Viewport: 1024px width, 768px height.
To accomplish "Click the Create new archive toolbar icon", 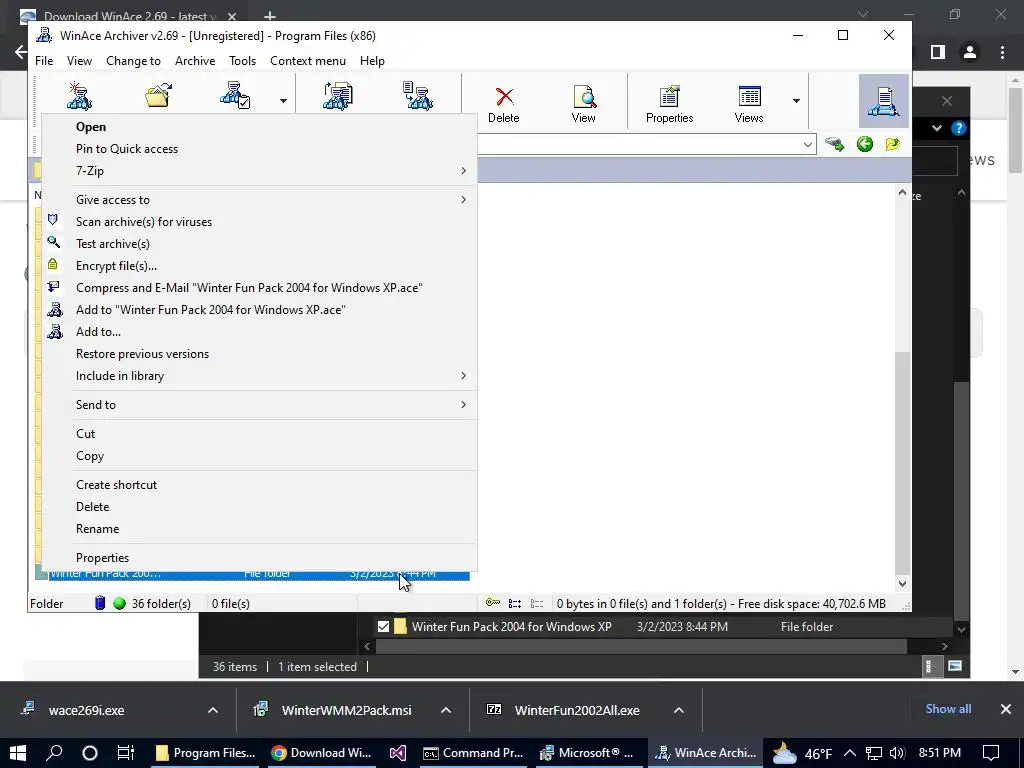I will tap(80, 96).
